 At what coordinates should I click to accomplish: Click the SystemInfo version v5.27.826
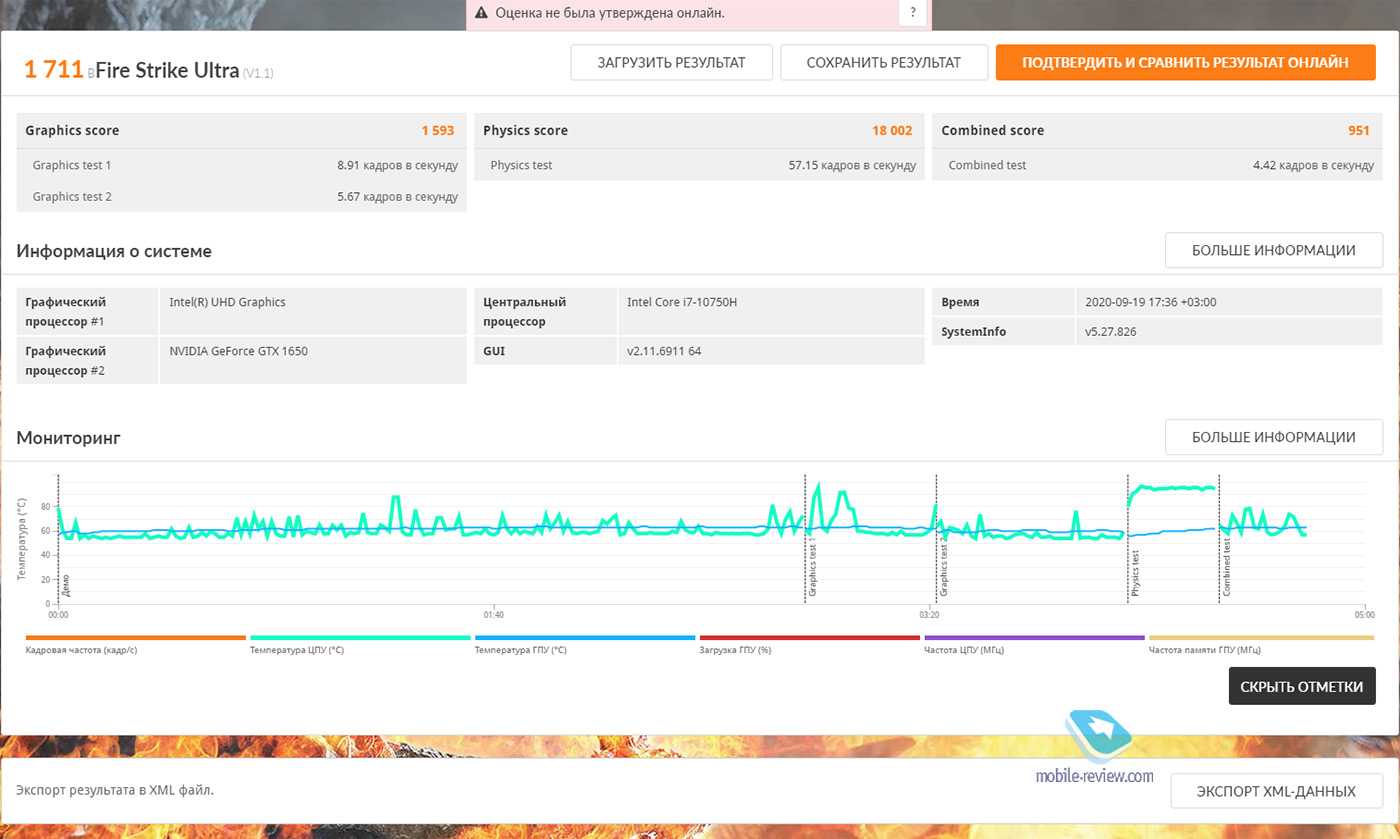tap(1111, 331)
